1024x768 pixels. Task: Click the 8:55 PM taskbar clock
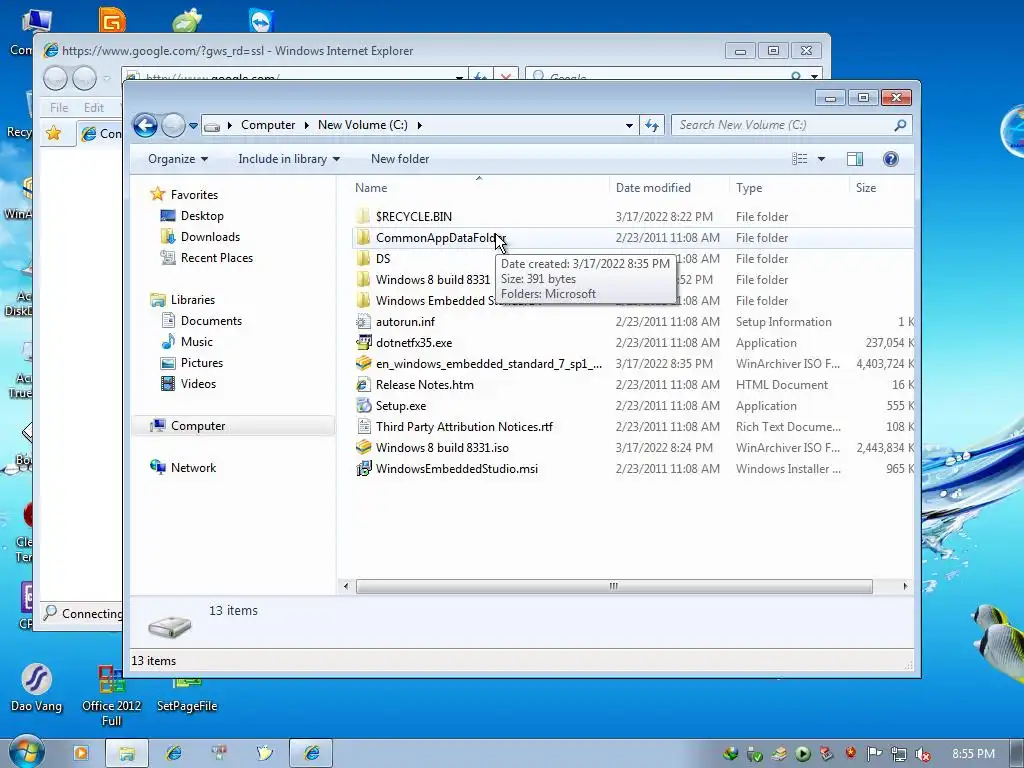(973, 754)
